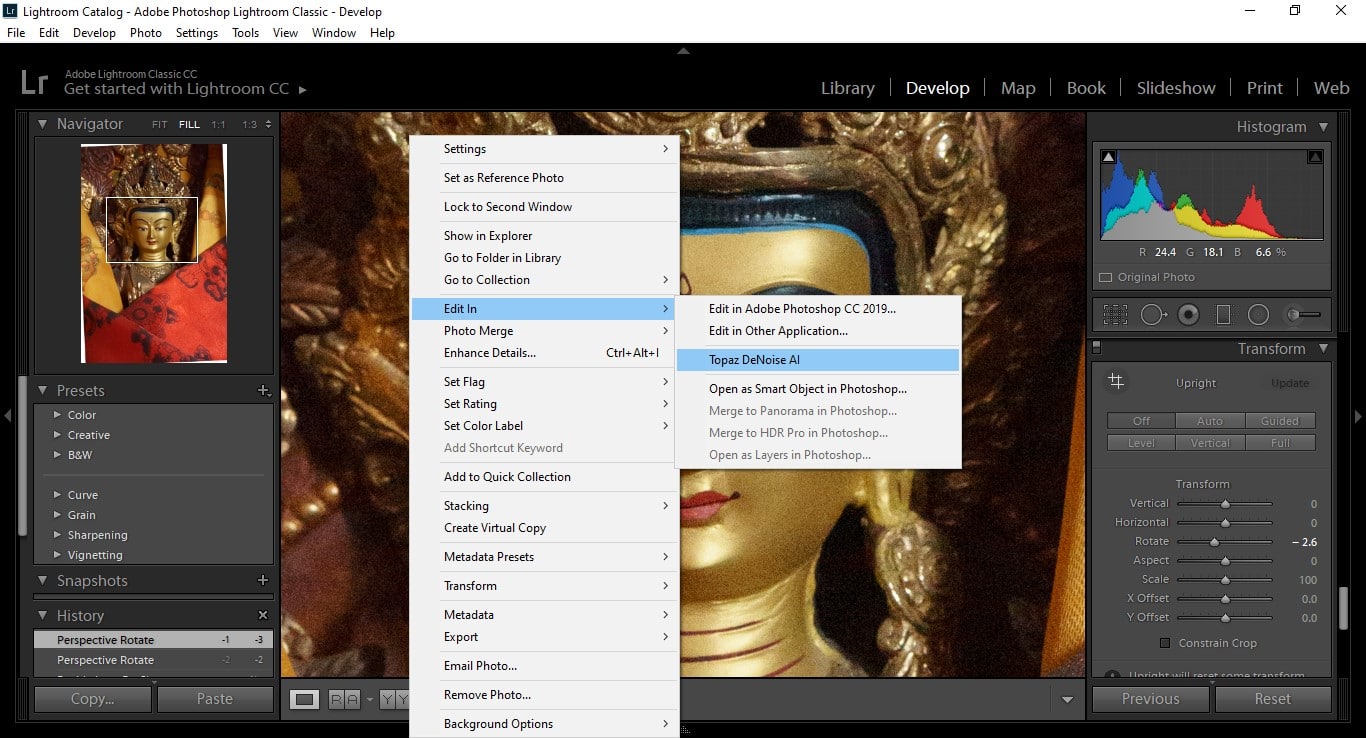Image resolution: width=1366 pixels, height=738 pixels.
Task: Set Upright mode to Off
Action: tap(1141, 421)
